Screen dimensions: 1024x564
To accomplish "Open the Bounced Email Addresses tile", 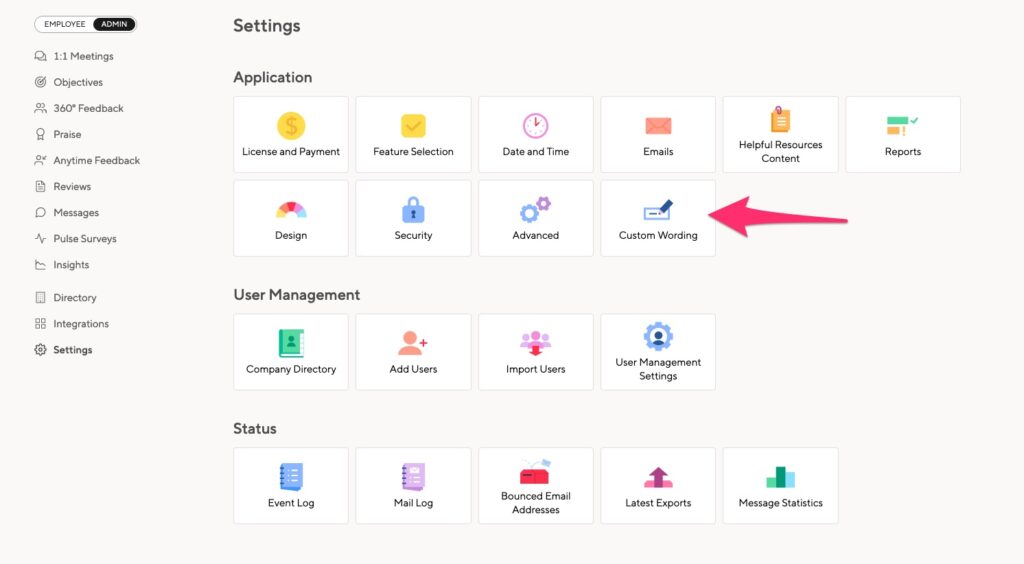I will pyautogui.click(x=536, y=486).
